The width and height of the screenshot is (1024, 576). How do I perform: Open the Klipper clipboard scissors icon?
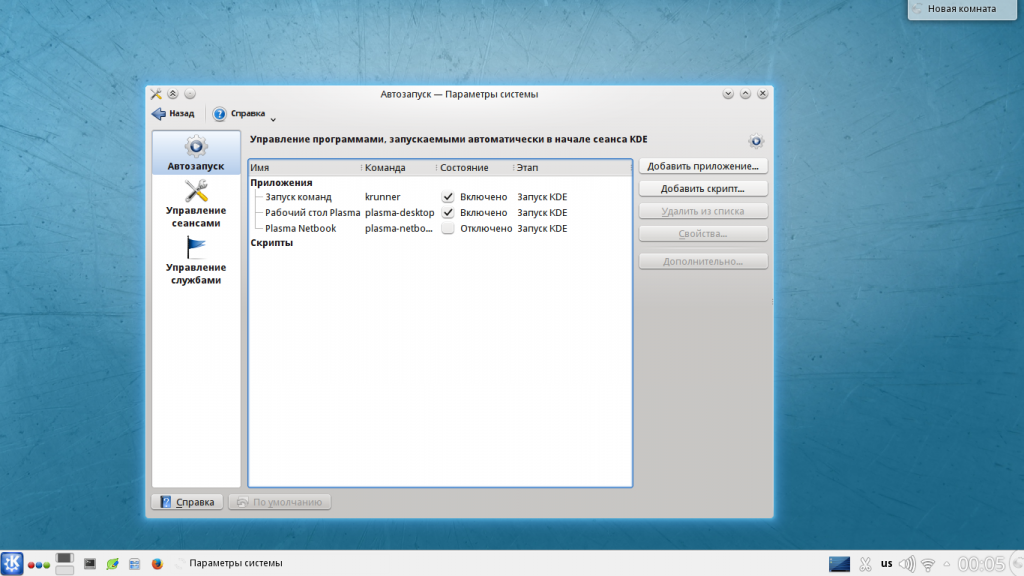865,564
